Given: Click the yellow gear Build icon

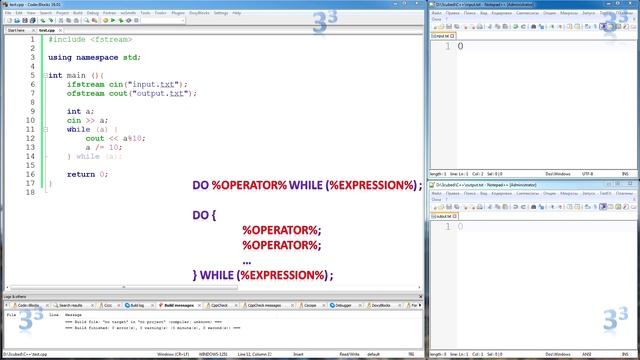Looking at the screenshot, I should pyautogui.click(x=105, y=20).
